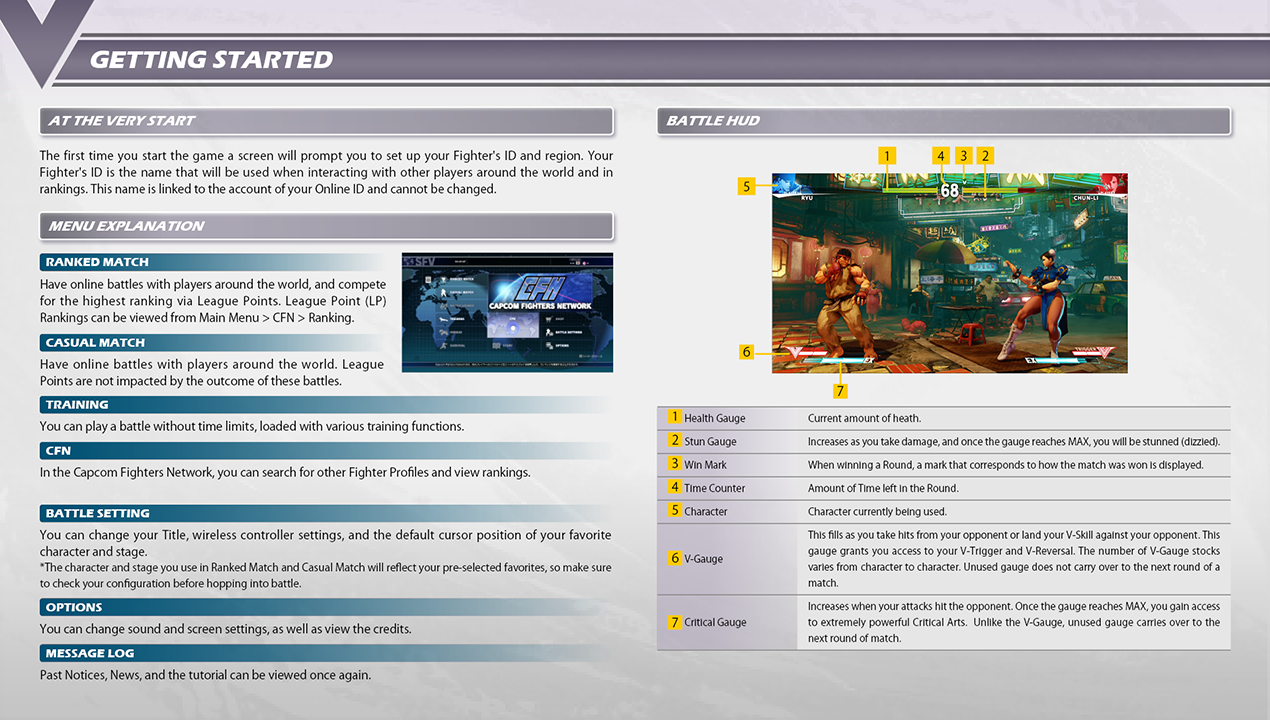
Task: Click Chun-Li's EX critical gauge bar
Action: [1055, 361]
